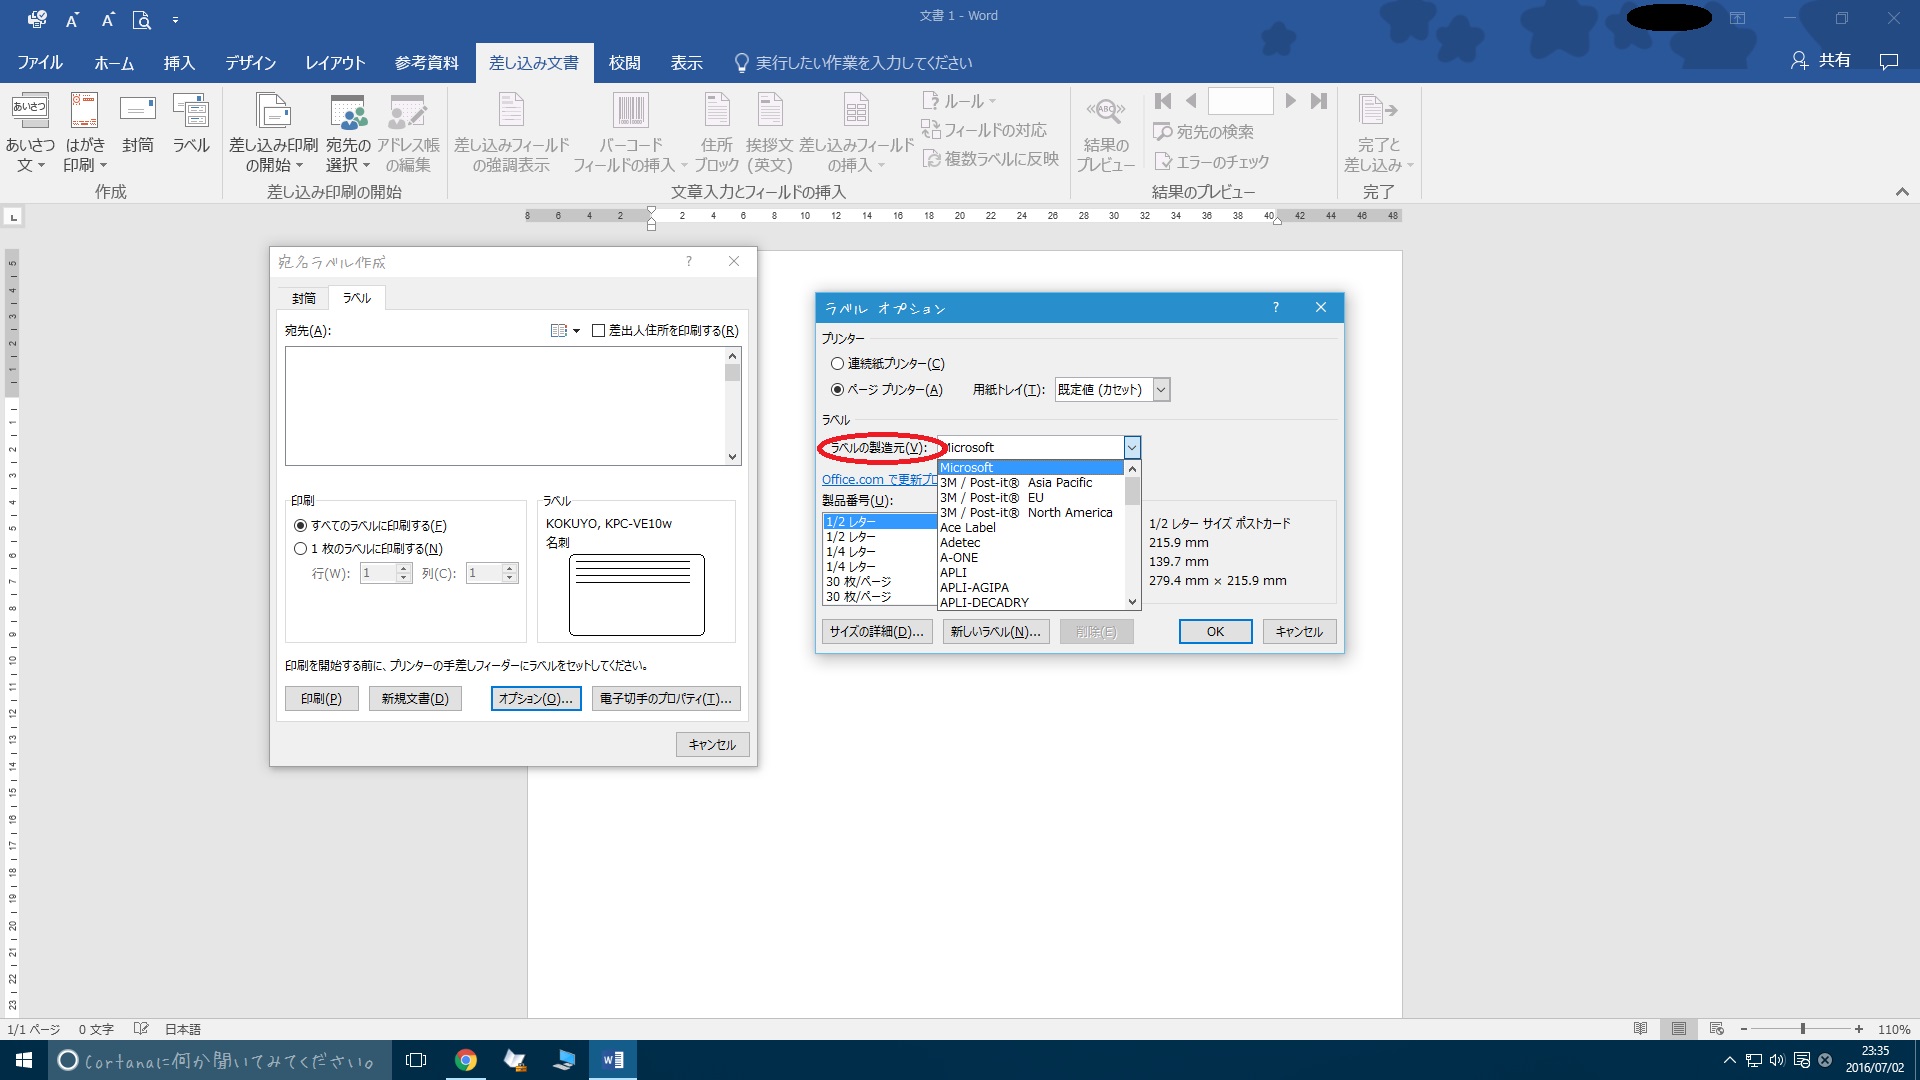
Task: Open the レイアウト ribbon tab
Action: tap(335, 63)
